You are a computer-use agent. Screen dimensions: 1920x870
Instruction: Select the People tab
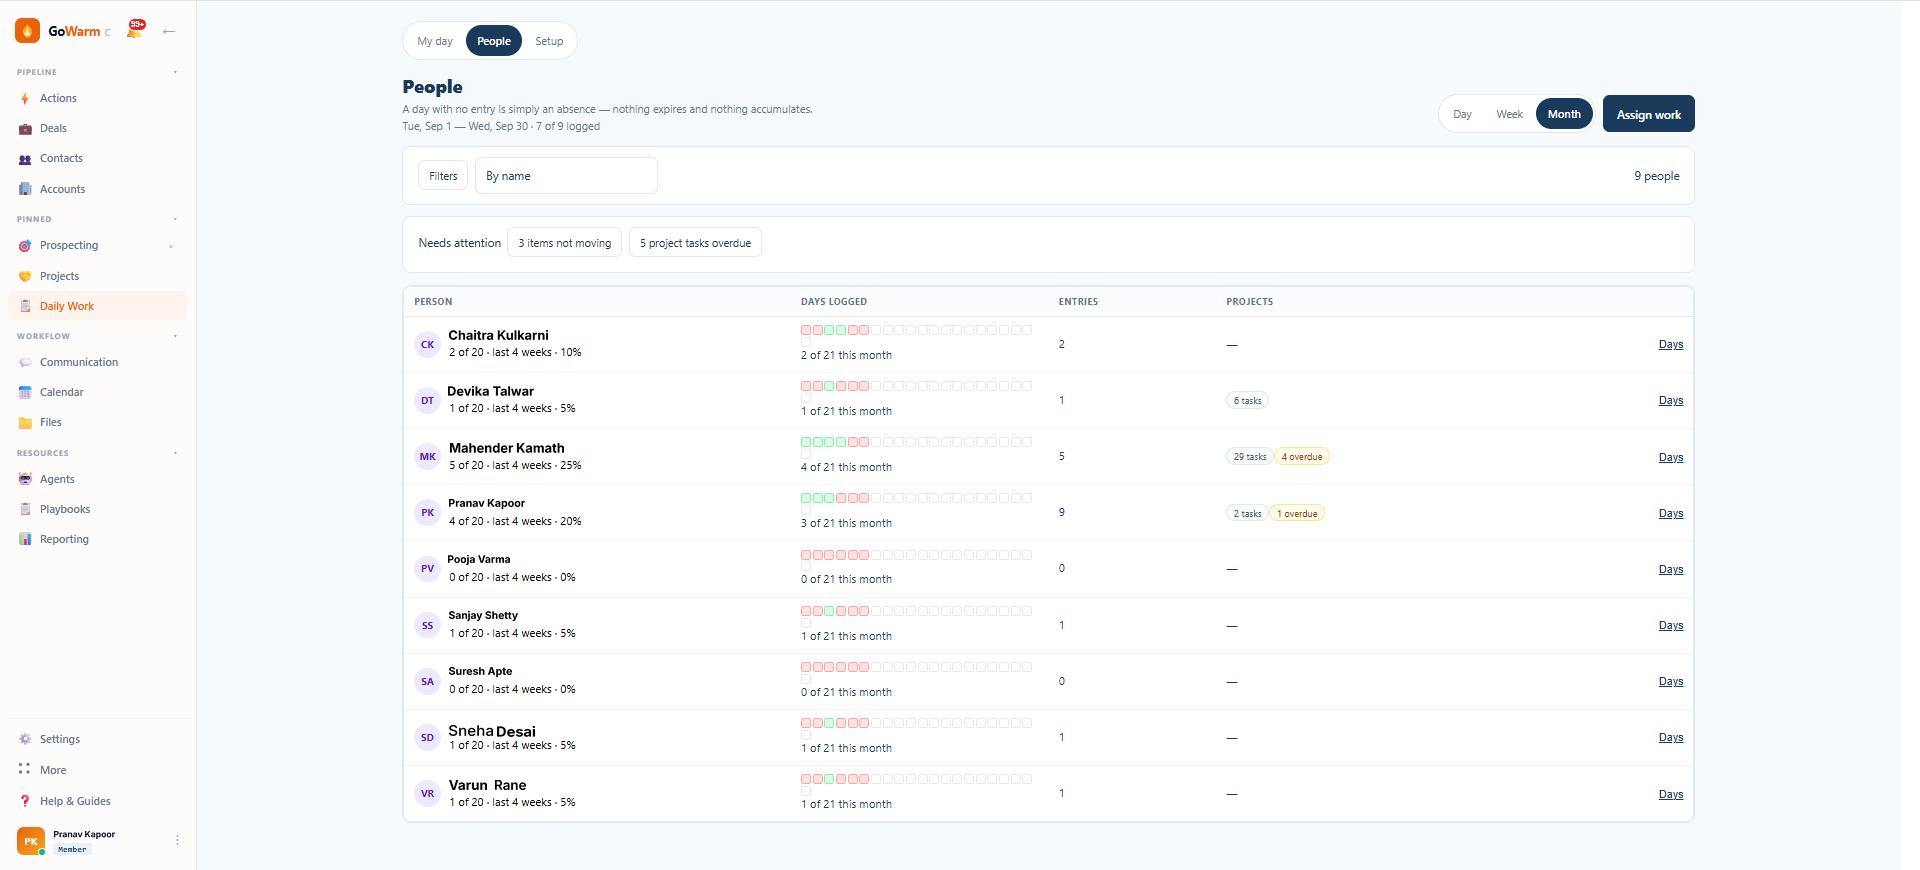pyautogui.click(x=494, y=41)
